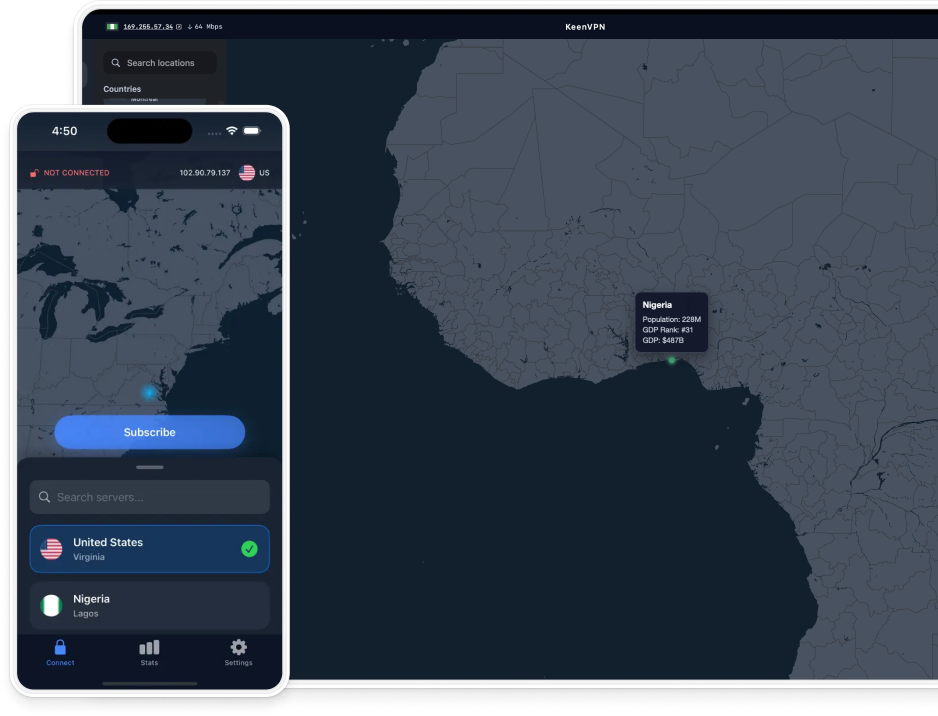Viewport: 938px width, 716px height.
Task: Open the Connect tab on phone
Action: pos(60,653)
